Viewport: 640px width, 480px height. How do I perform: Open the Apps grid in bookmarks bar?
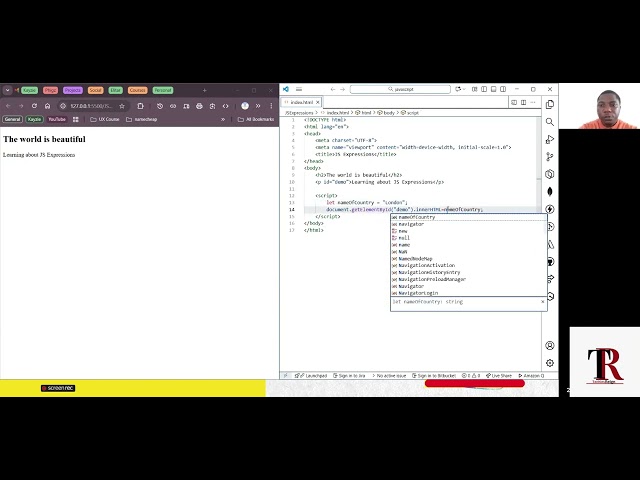[x=76, y=120]
